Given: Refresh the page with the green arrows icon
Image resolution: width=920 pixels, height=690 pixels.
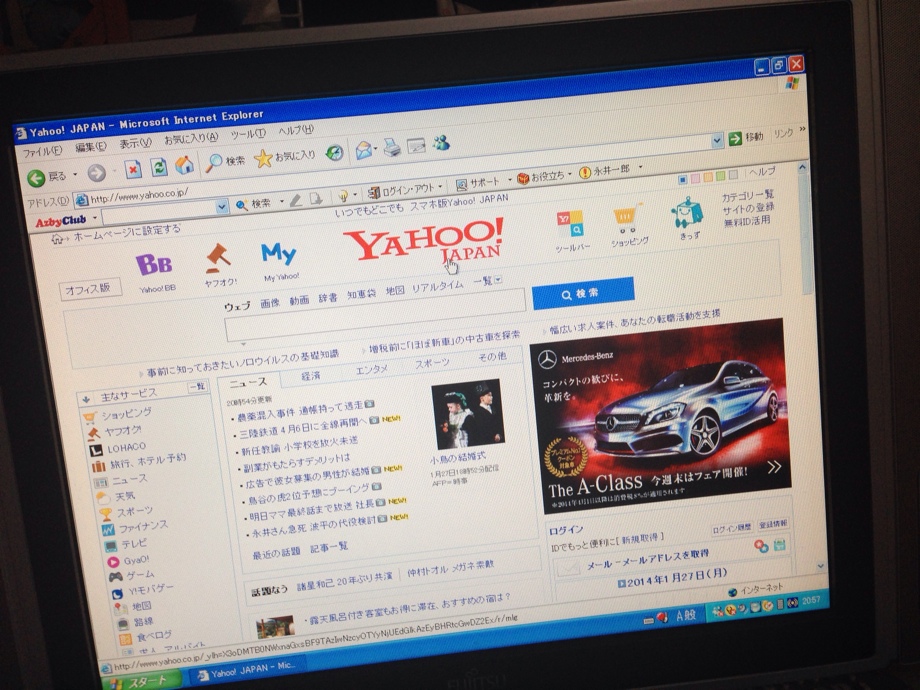Looking at the screenshot, I should tap(158, 167).
